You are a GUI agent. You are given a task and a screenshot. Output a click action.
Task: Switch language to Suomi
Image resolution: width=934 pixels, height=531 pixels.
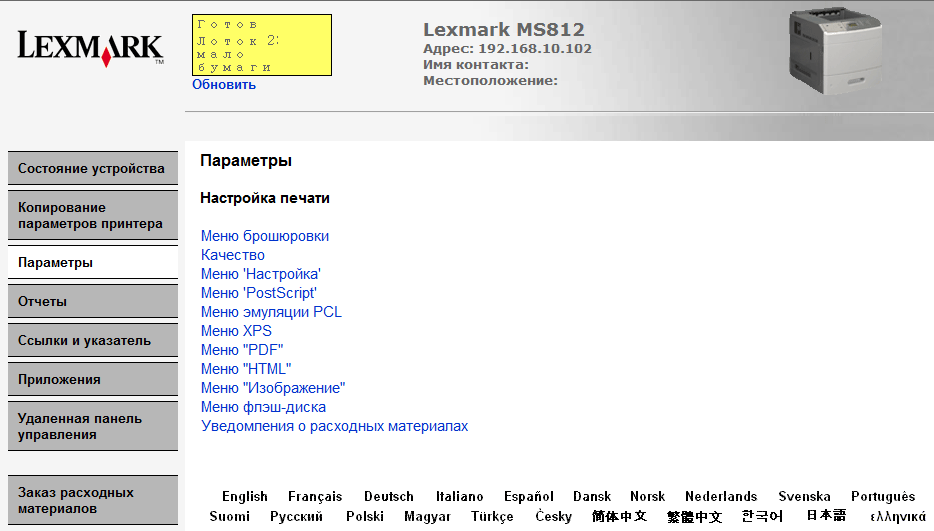(229, 516)
